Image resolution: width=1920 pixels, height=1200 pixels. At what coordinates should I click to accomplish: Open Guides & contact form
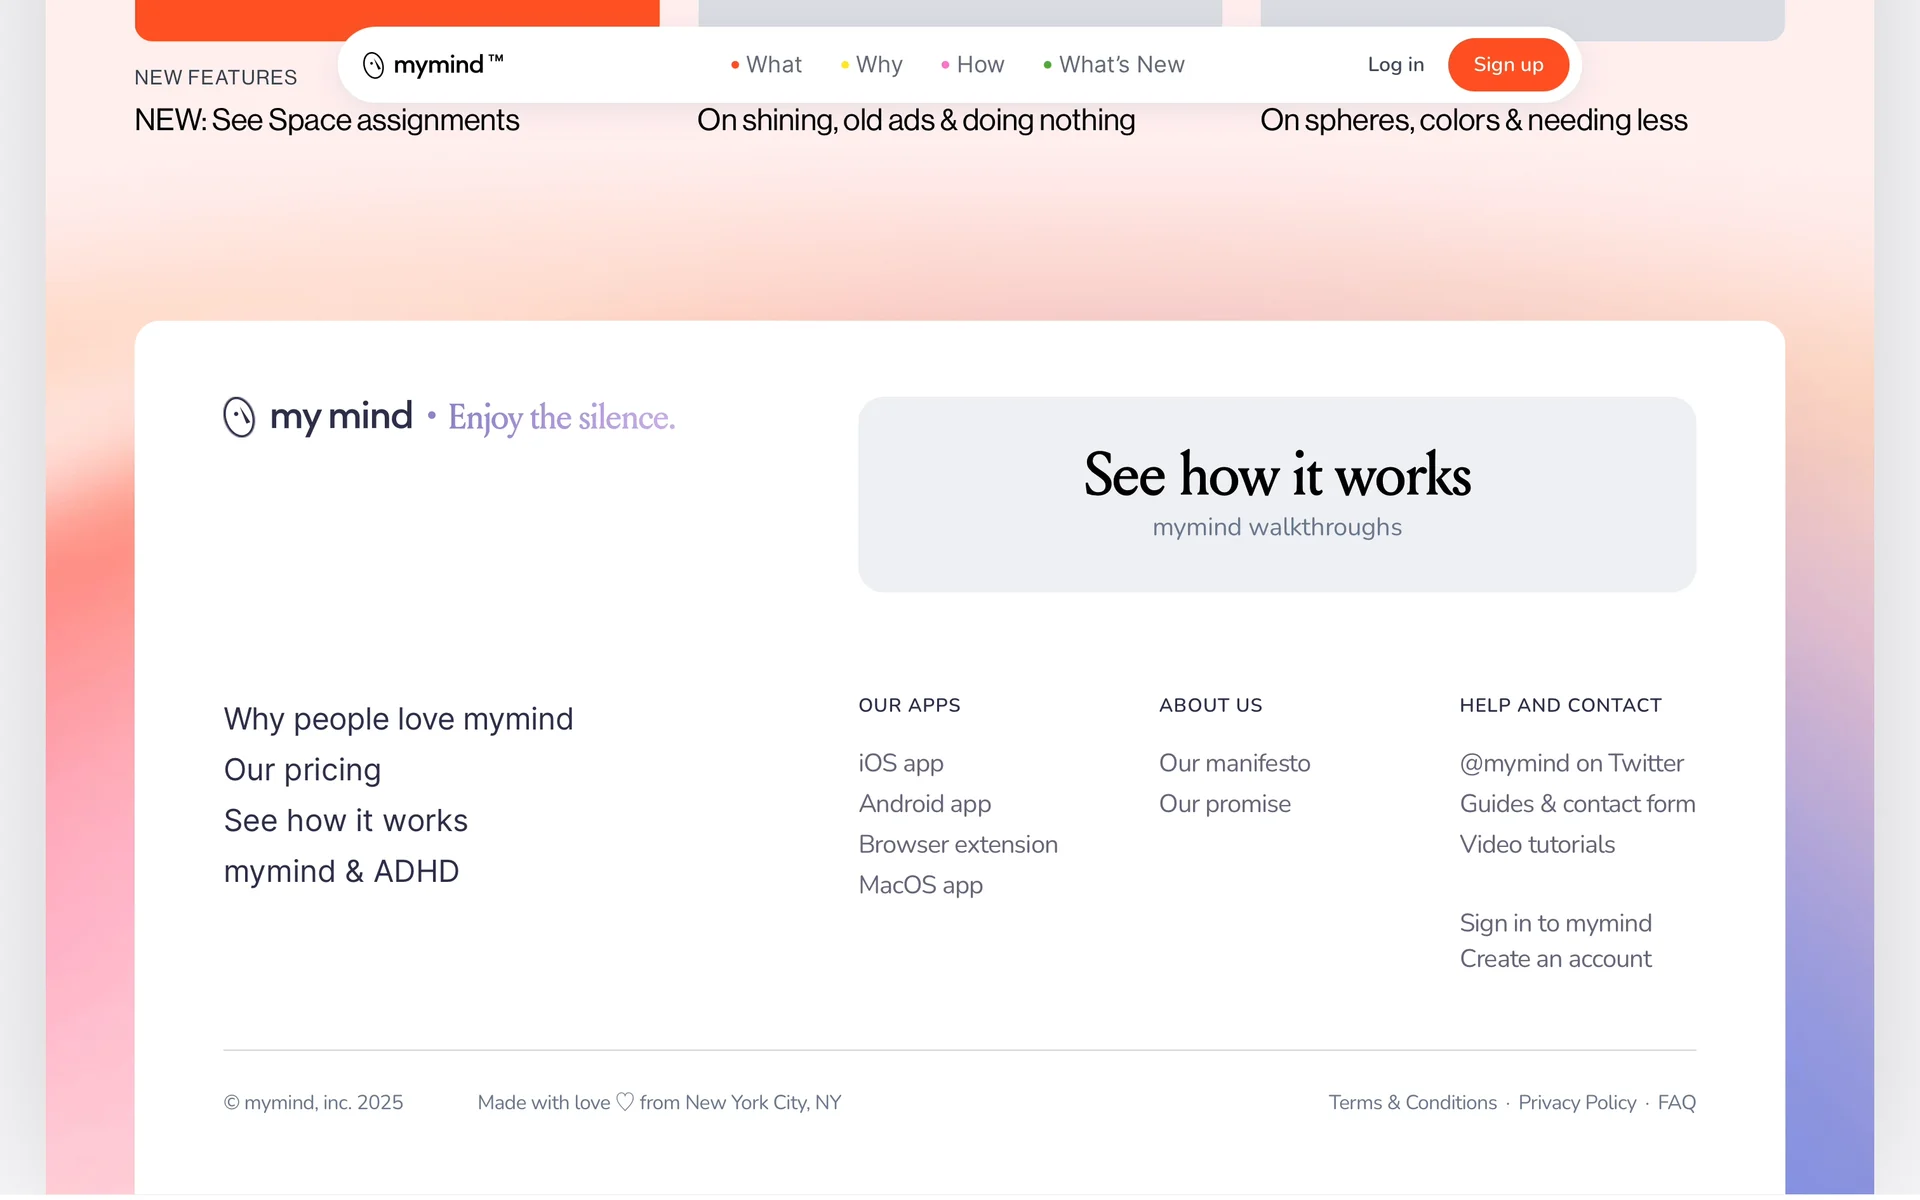1577,804
